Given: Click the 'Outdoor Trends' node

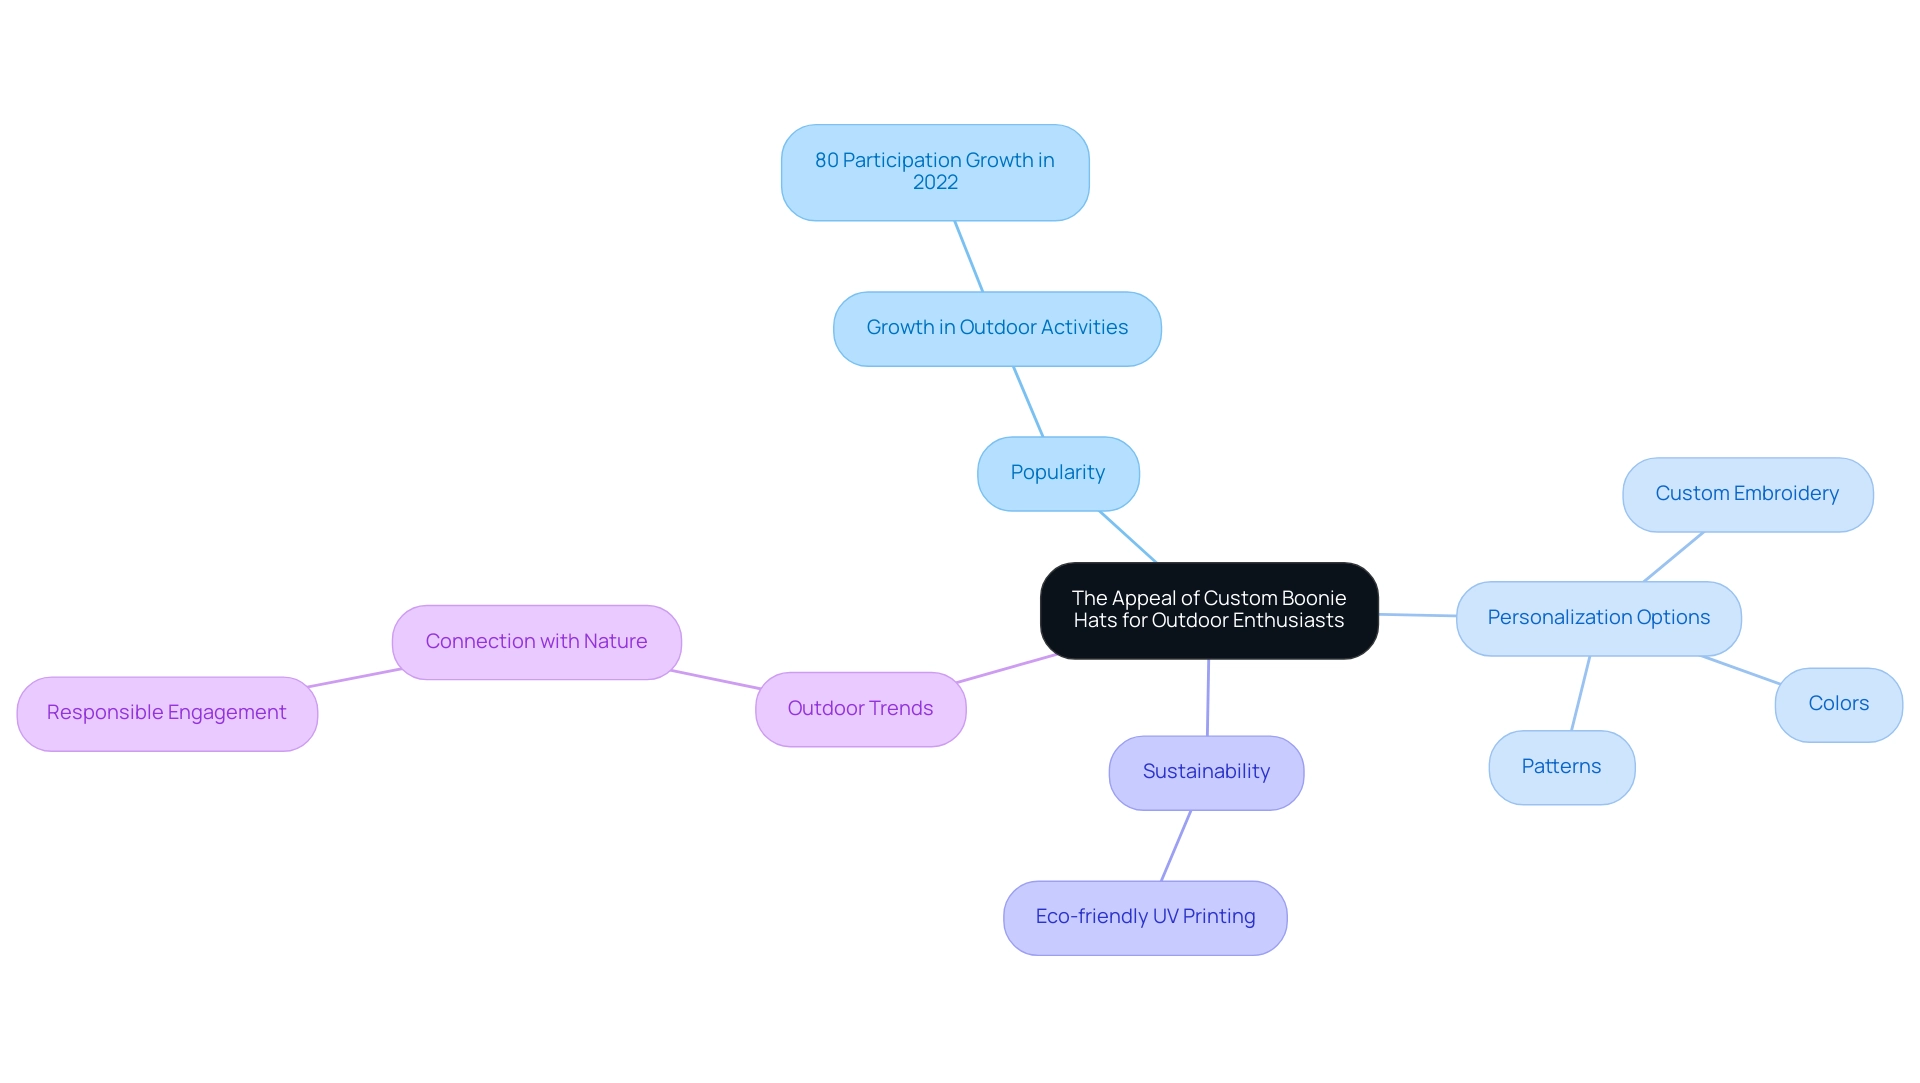Looking at the screenshot, I should point(858,707).
